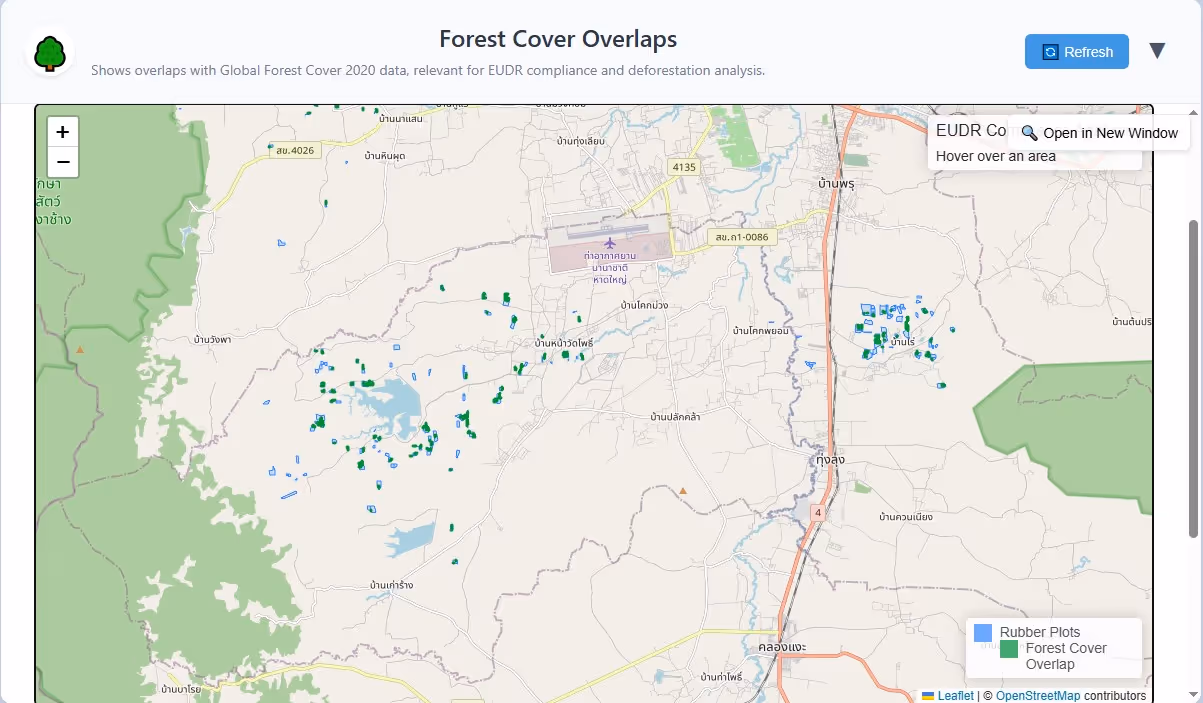Click the green tree logo icon

50,52
